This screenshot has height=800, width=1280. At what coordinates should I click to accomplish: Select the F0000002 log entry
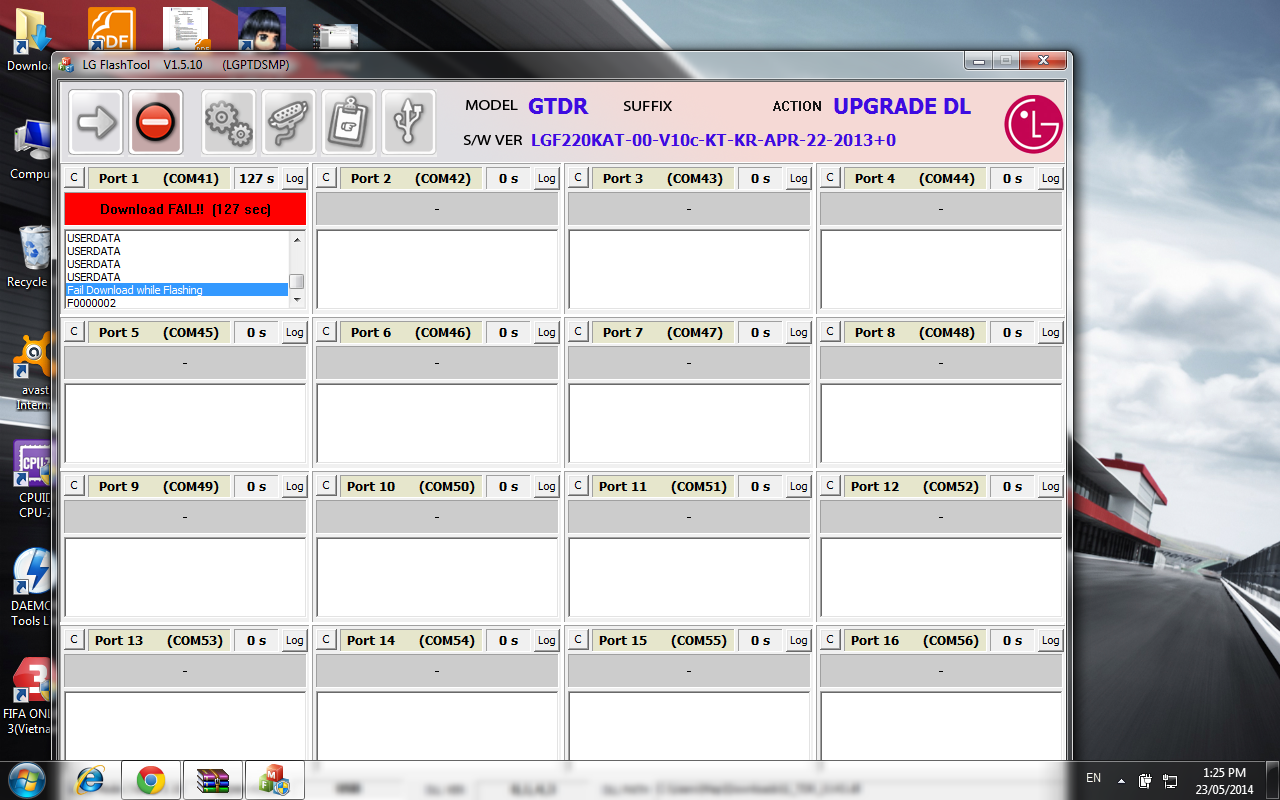pyautogui.click(x=177, y=303)
